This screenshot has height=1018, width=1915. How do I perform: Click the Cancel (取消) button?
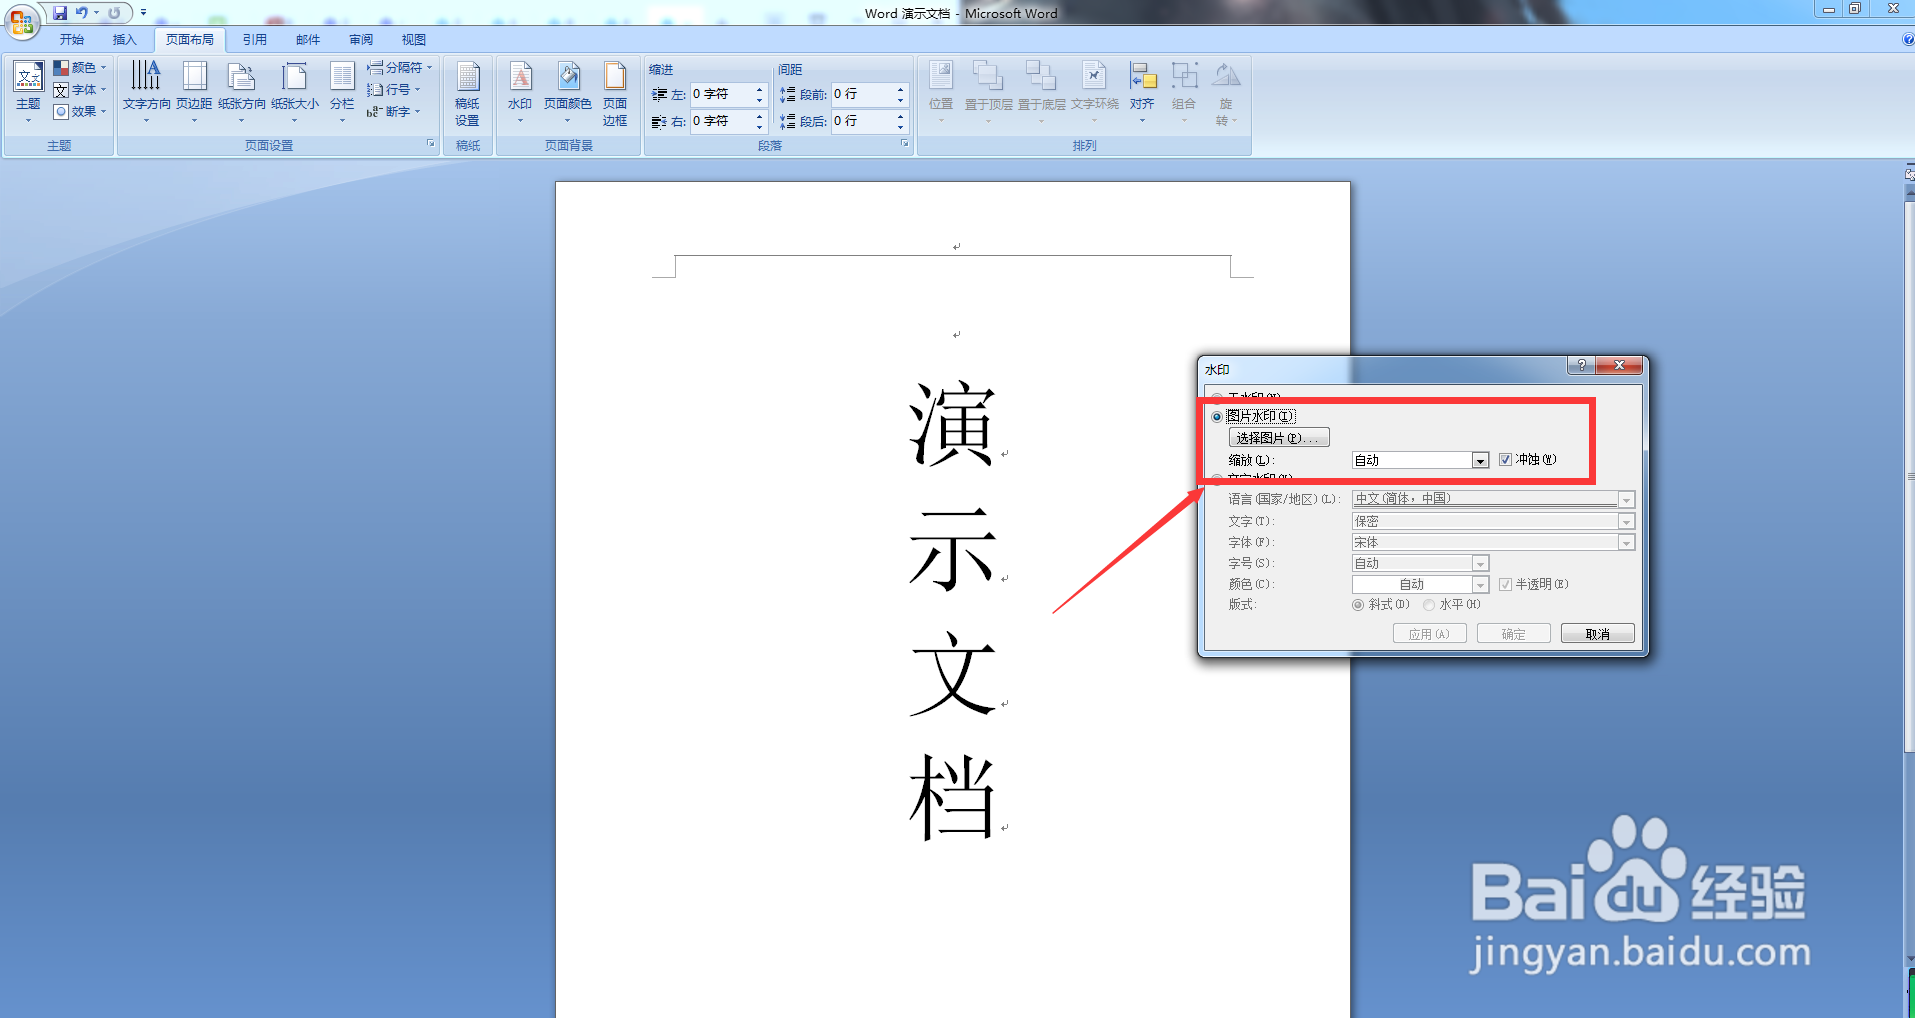pyautogui.click(x=1597, y=632)
